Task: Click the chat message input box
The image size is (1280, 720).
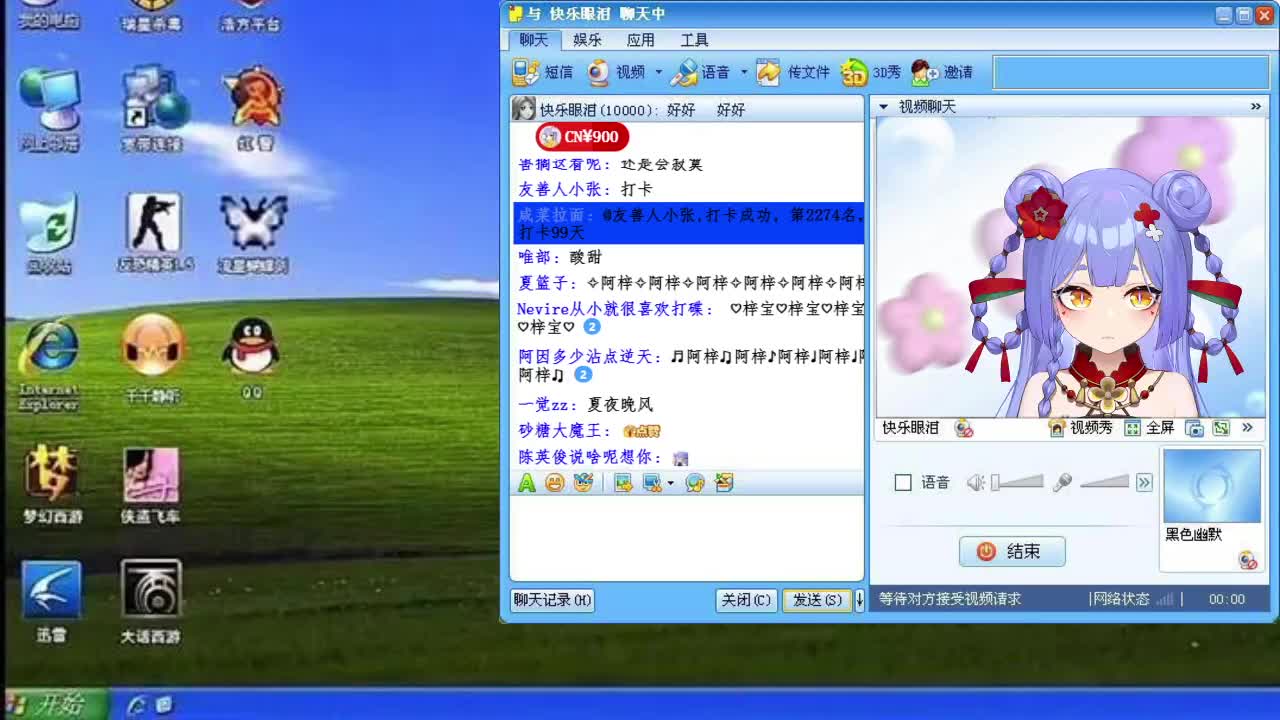Action: coord(686,538)
